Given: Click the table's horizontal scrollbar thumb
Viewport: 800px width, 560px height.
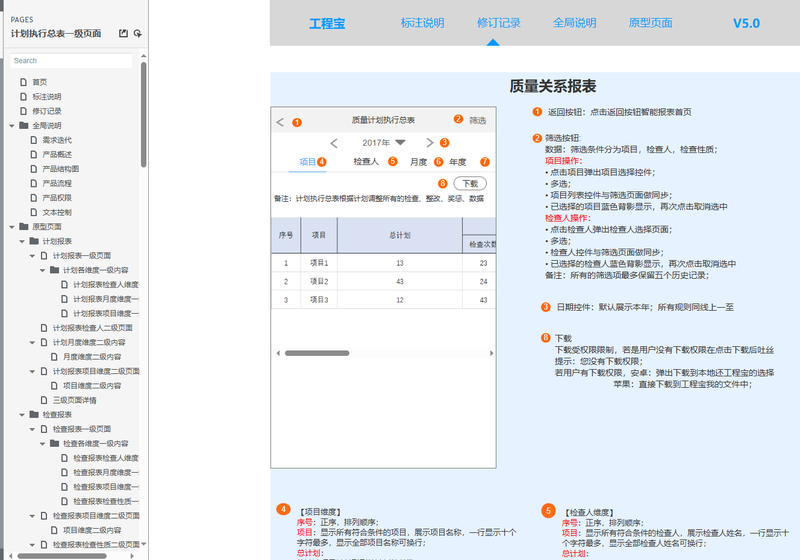Looking at the screenshot, I should pyautogui.click(x=317, y=353).
